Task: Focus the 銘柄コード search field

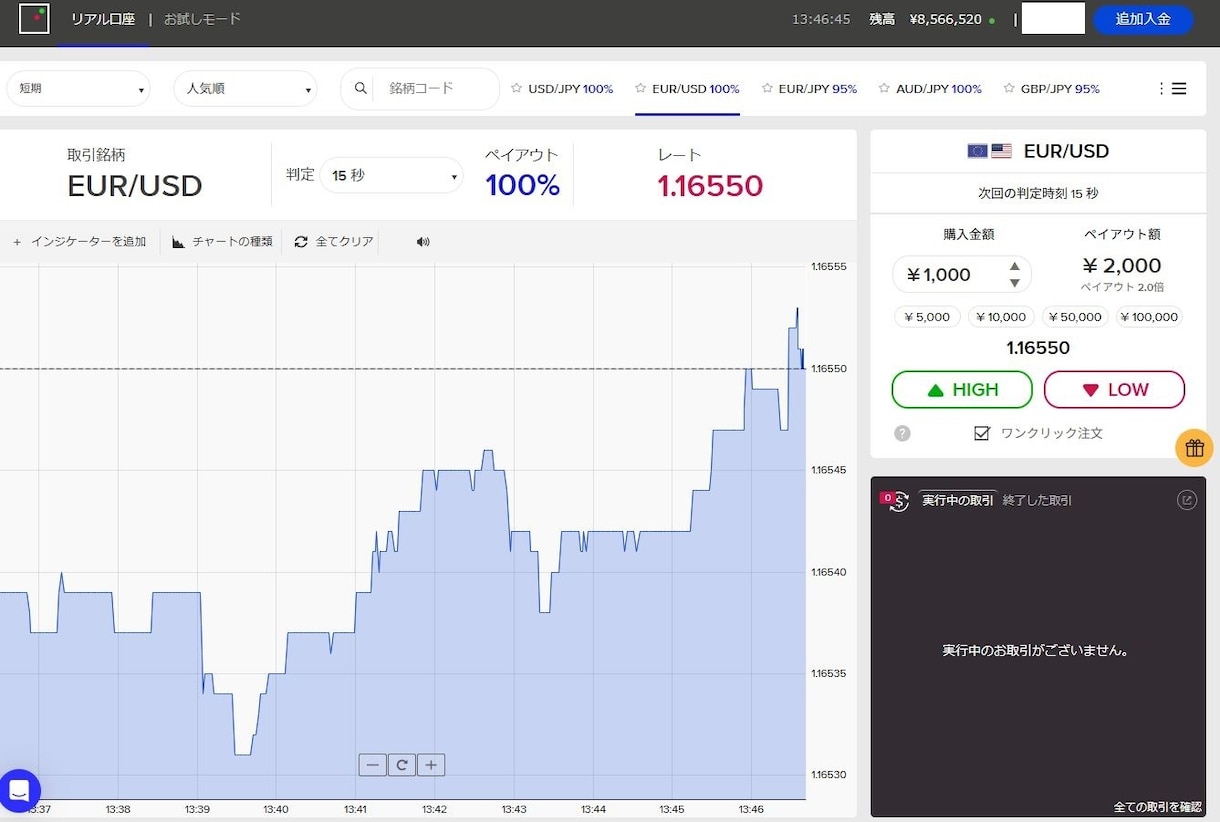Action: pos(435,88)
